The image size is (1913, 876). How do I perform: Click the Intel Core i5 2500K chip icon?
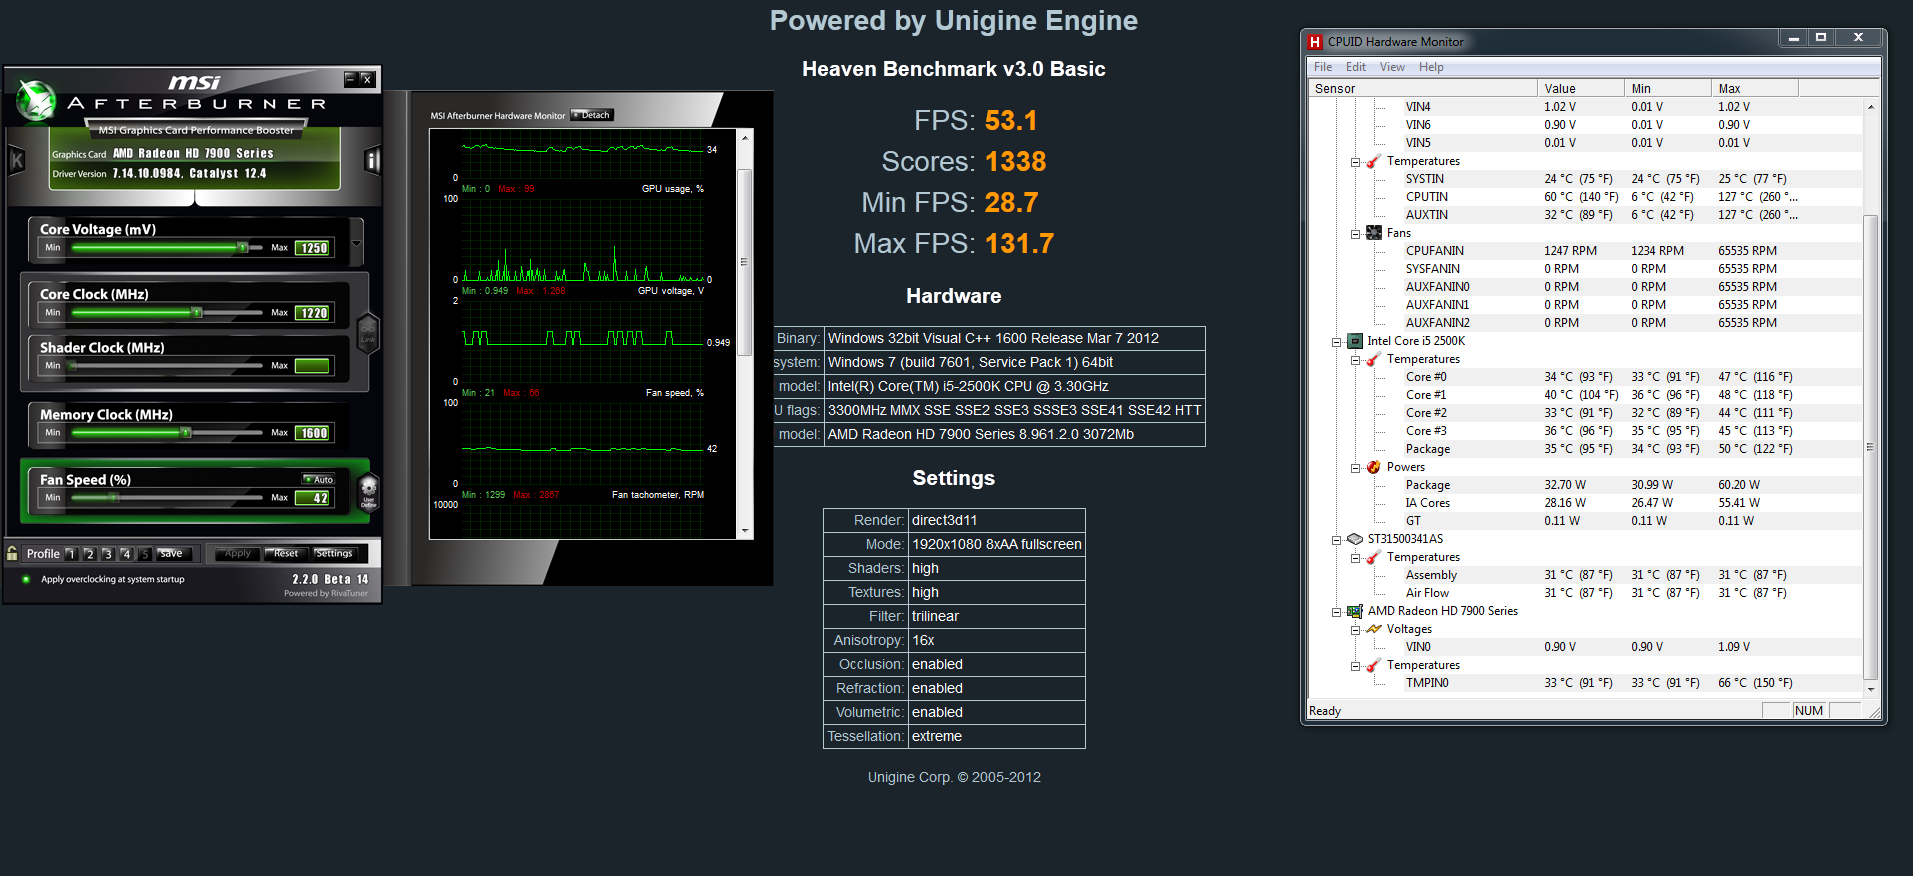(x=1355, y=341)
